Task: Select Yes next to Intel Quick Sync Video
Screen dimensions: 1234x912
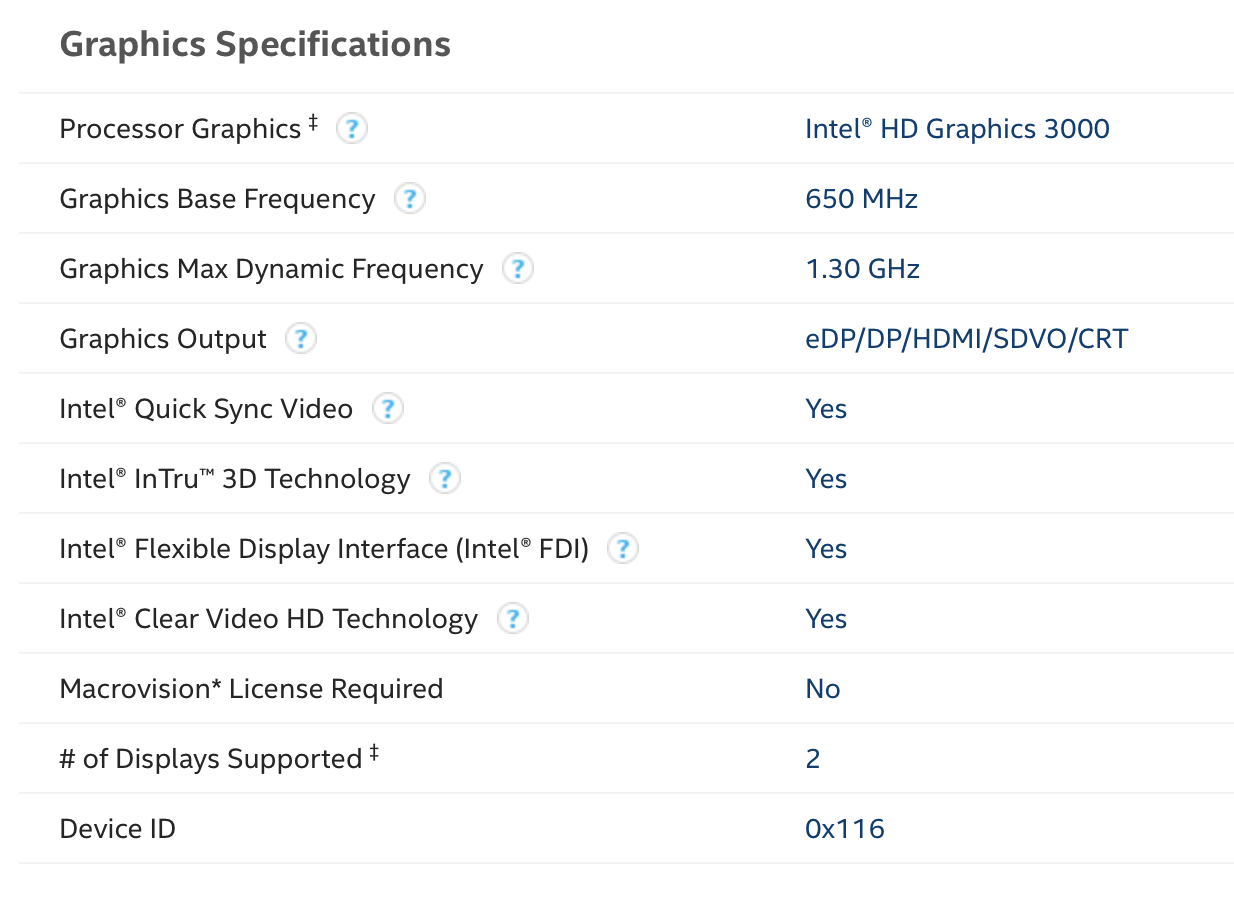Action: point(825,408)
